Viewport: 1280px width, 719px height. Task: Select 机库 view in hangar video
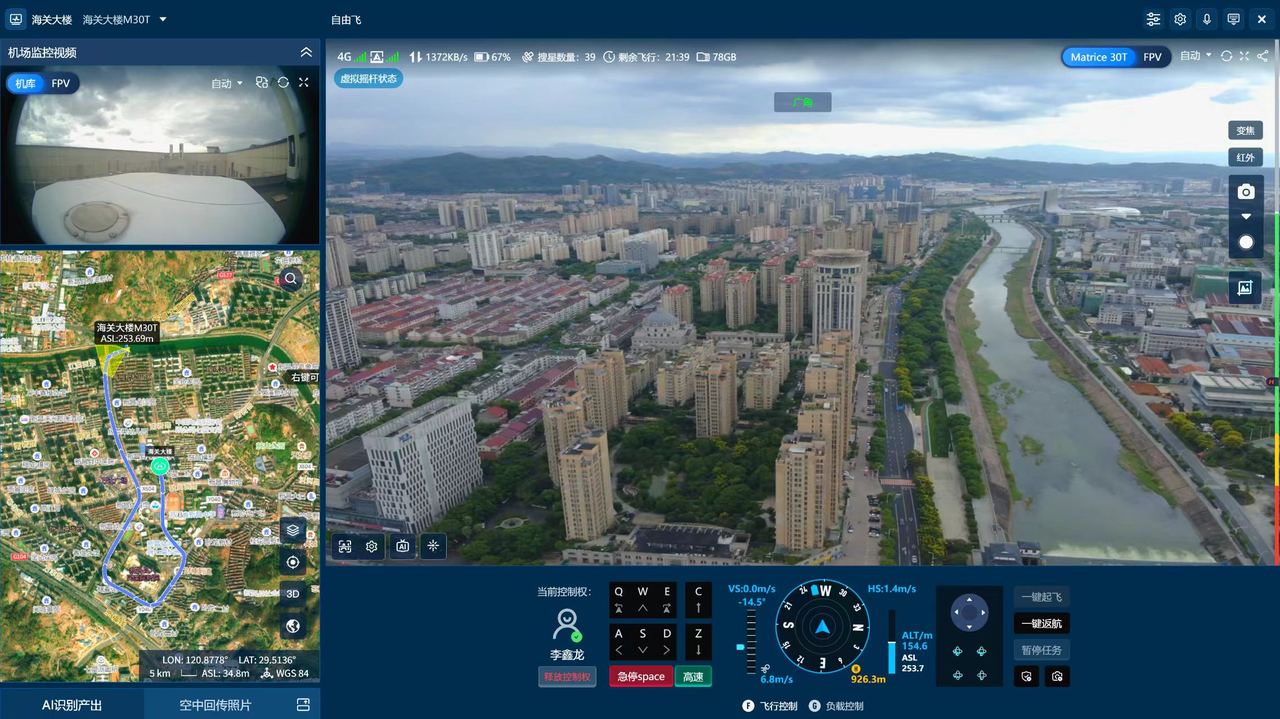coord(25,83)
